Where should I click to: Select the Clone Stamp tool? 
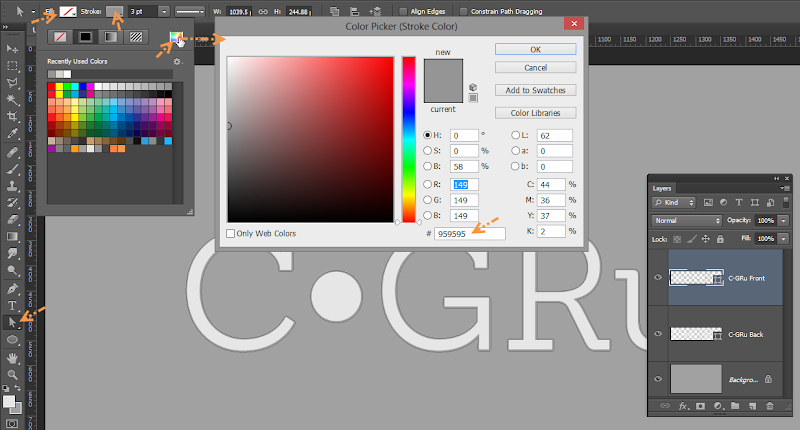(12, 186)
